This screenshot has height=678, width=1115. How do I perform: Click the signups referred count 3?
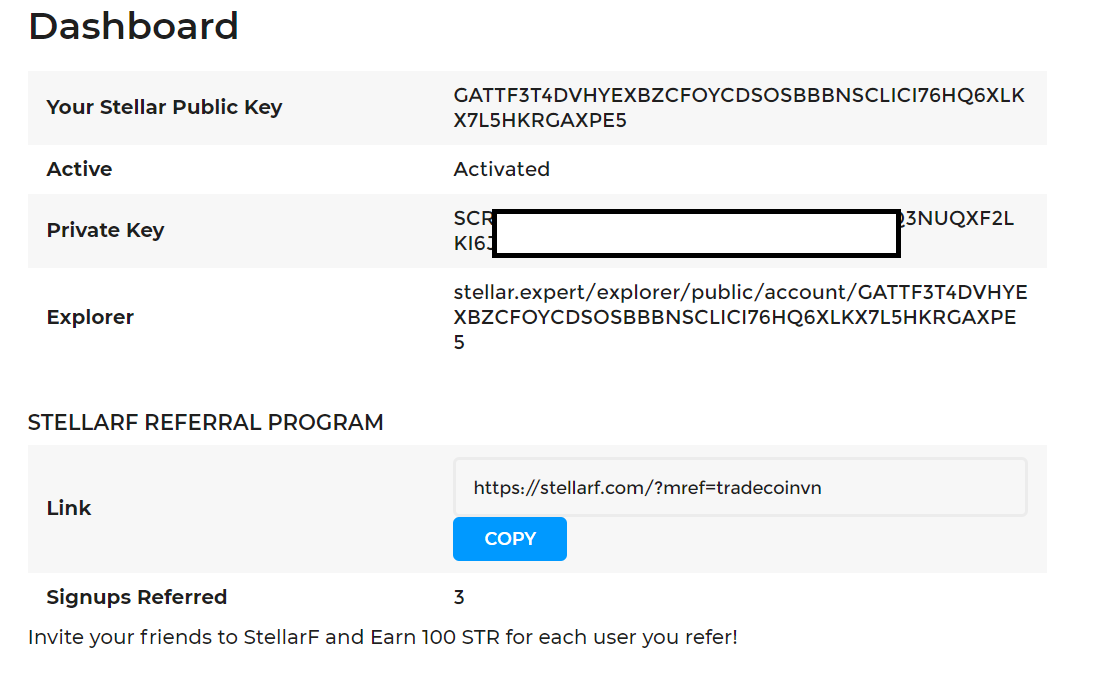click(x=459, y=597)
